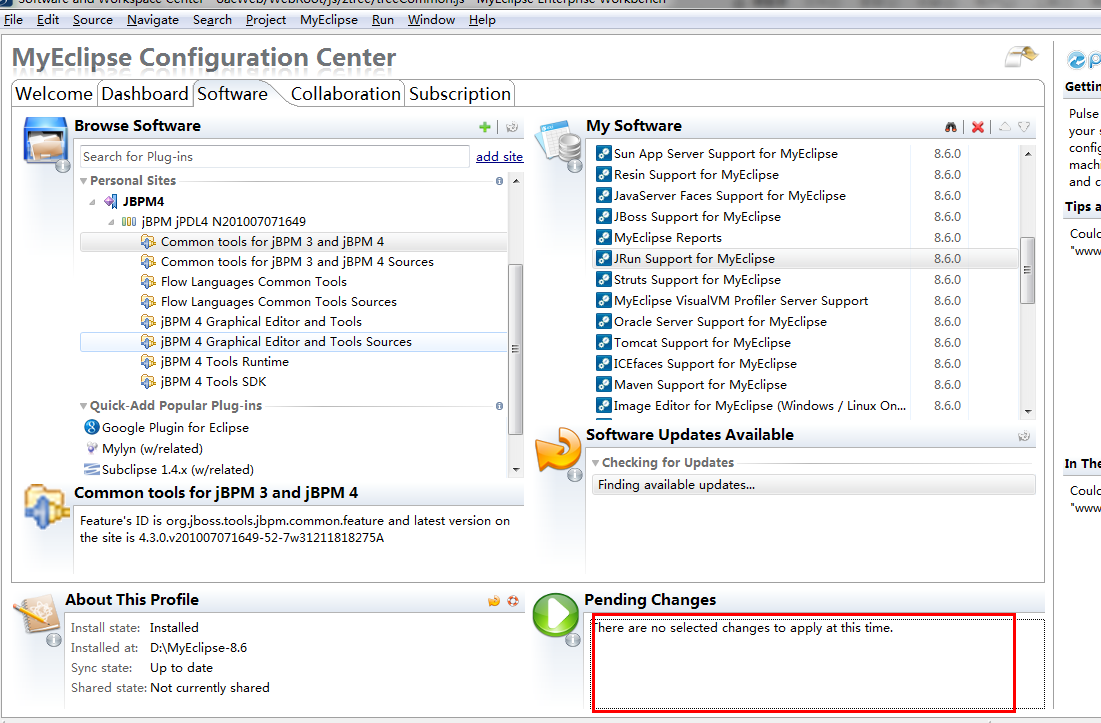Switch to the Subscription tab
This screenshot has height=723, width=1101.
460,93
